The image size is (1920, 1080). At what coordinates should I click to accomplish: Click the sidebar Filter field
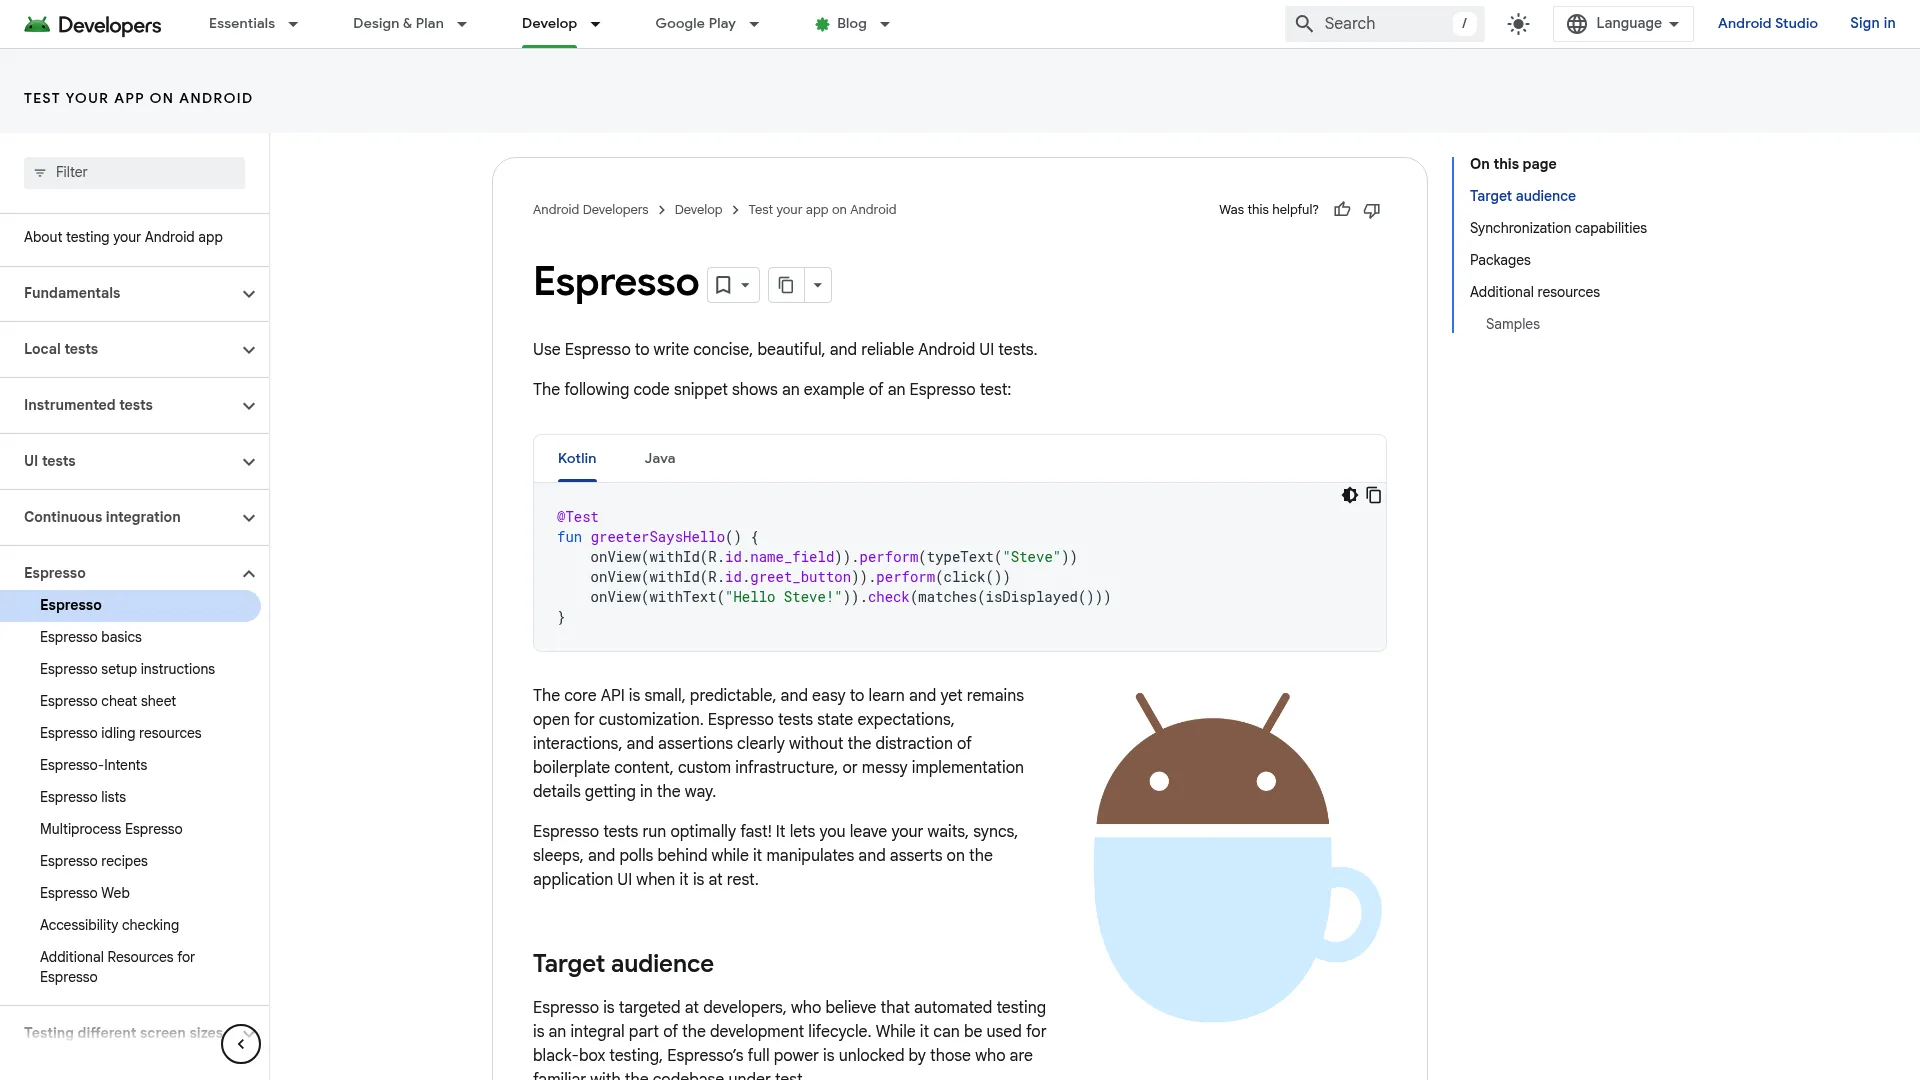[134, 173]
